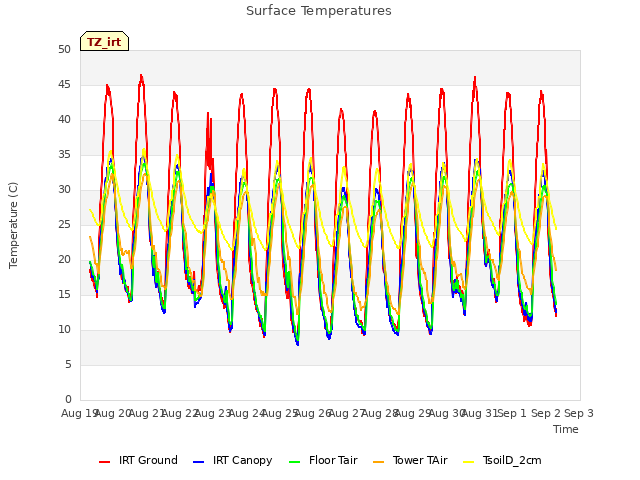Click the red IRT Ground legend swatch

pos(104,462)
